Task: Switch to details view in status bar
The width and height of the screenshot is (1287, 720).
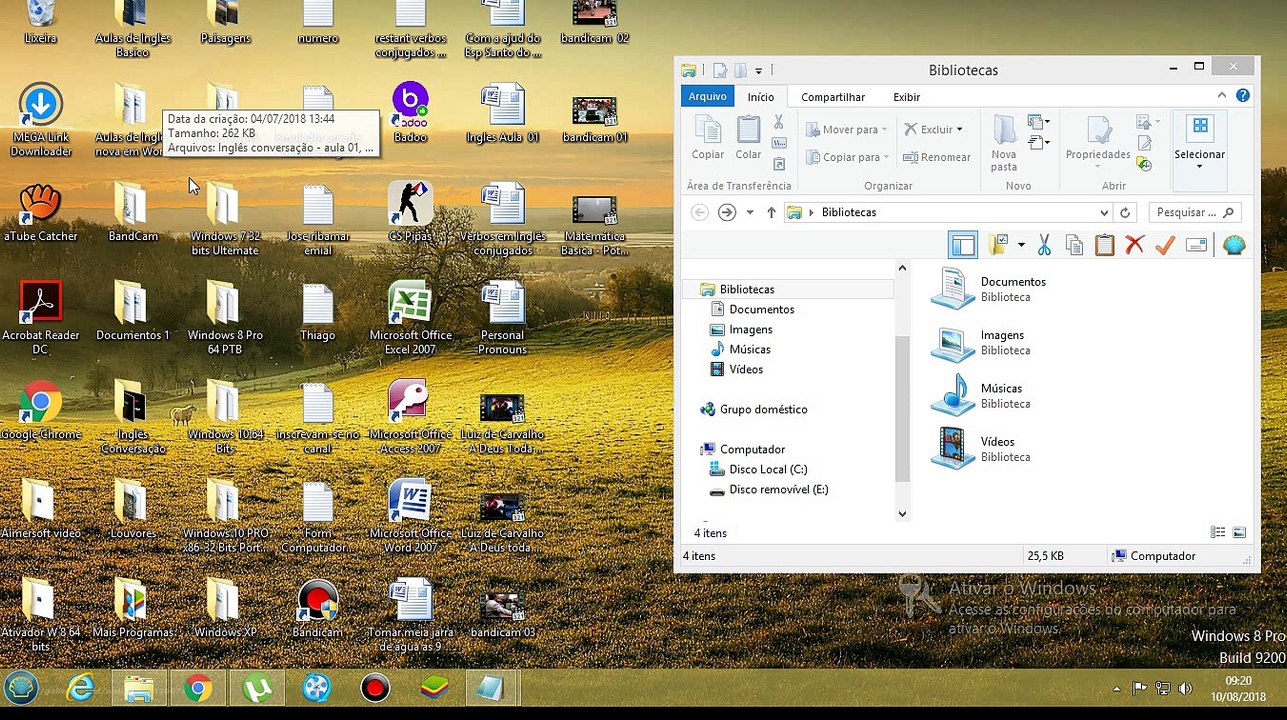Action: coord(1218,533)
